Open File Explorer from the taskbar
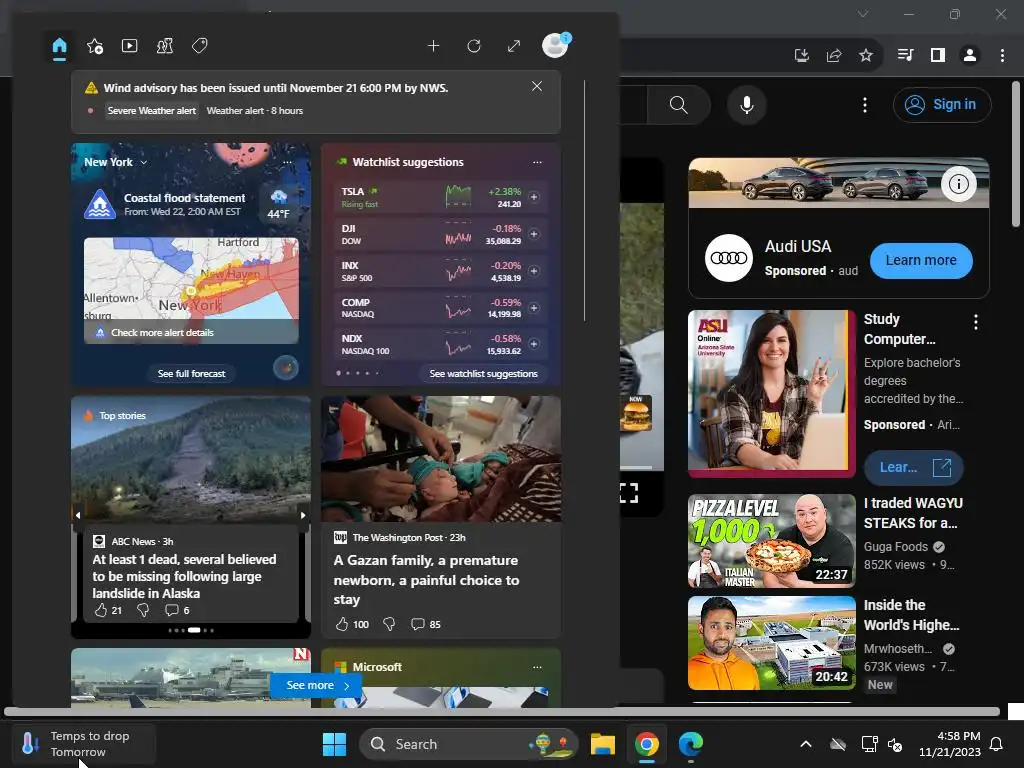 click(x=603, y=744)
